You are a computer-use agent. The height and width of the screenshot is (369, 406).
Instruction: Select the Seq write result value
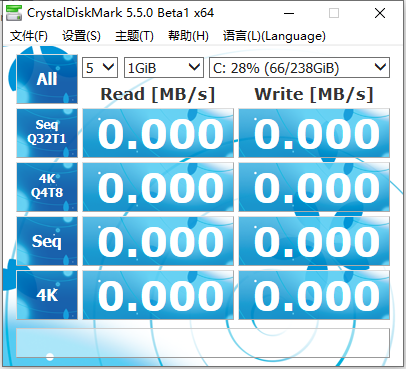click(314, 241)
